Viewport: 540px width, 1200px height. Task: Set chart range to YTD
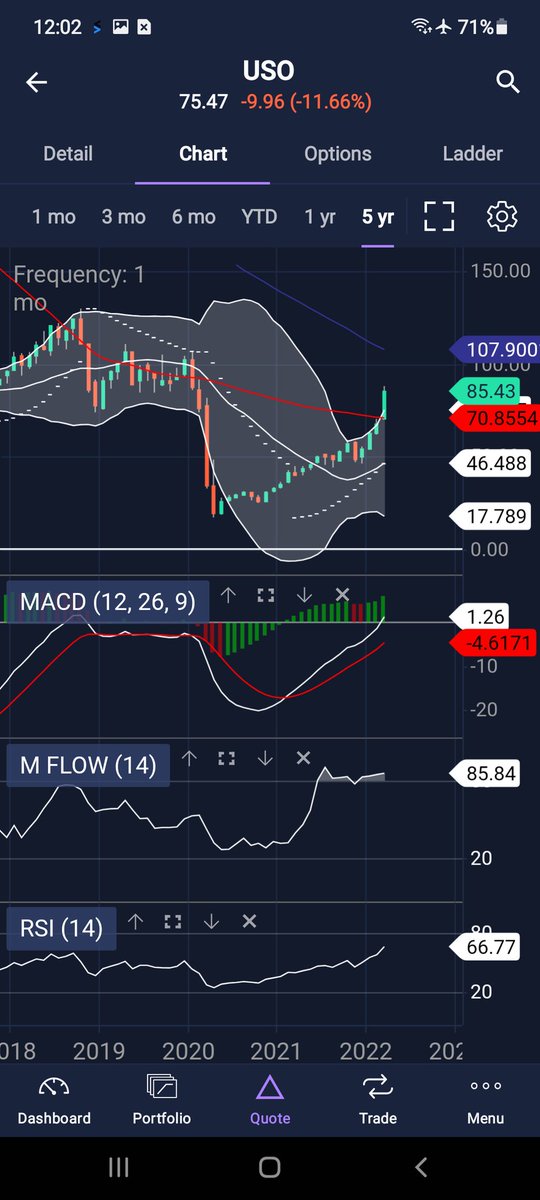pos(259,217)
